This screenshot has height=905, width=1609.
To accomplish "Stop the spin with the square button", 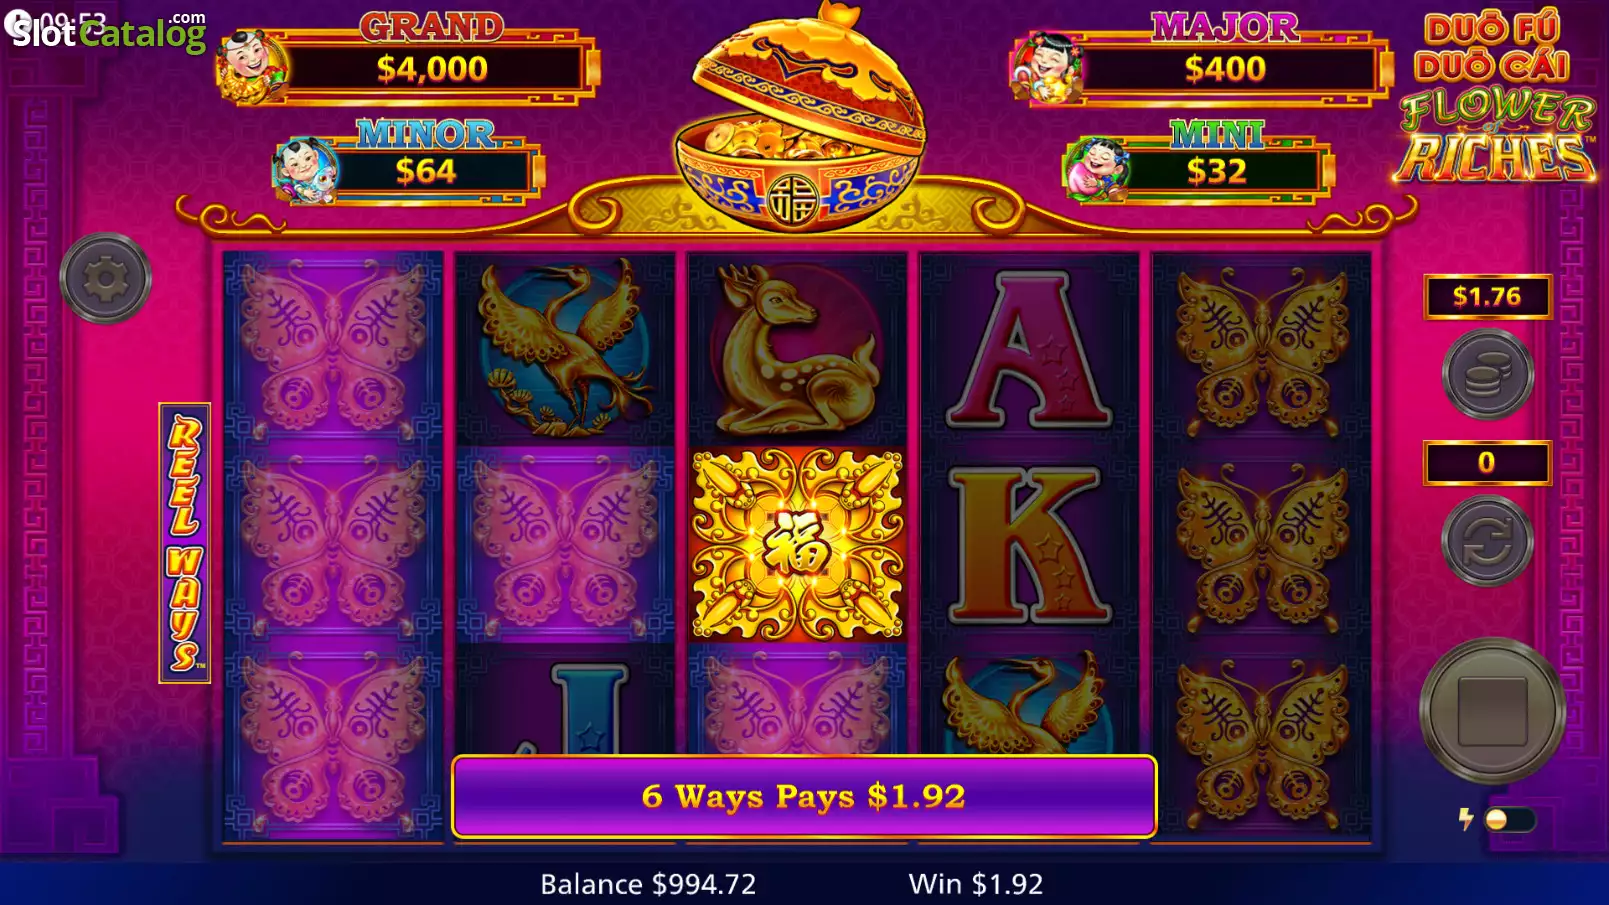I will (1492, 711).
